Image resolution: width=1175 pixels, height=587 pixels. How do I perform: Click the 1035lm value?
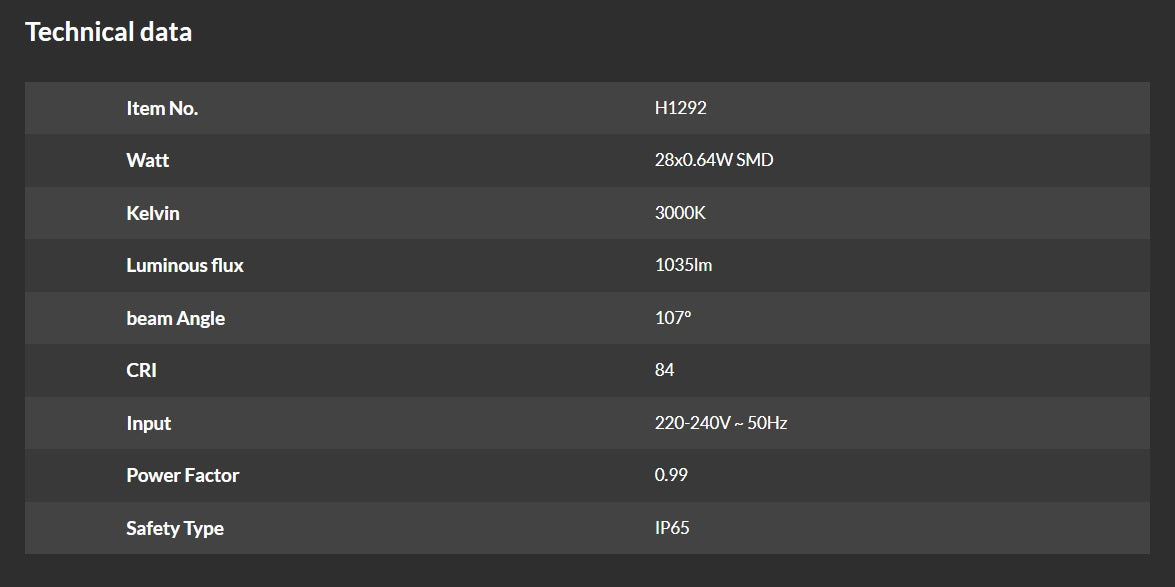point(683,265)
